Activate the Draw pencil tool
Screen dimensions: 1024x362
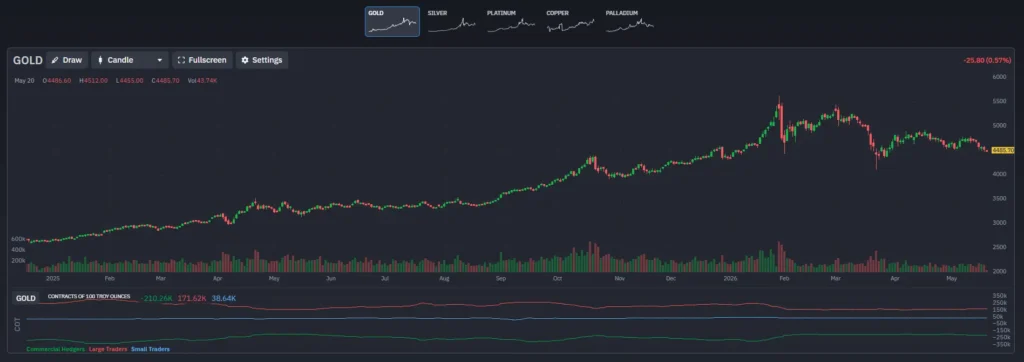tap(67, 60)
